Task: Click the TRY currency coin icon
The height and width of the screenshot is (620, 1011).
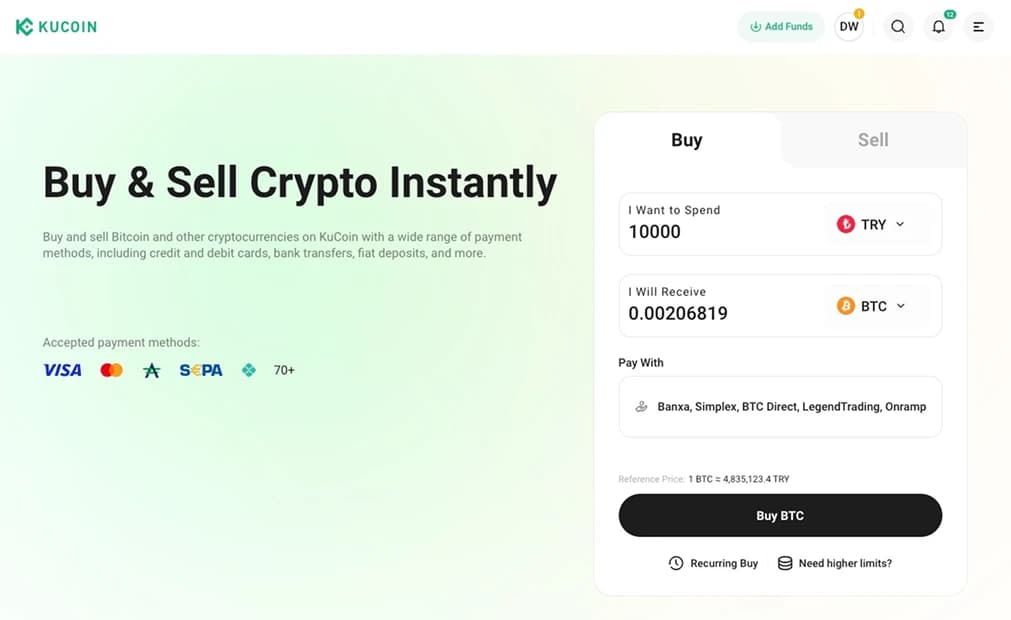Action: (846, 224)
